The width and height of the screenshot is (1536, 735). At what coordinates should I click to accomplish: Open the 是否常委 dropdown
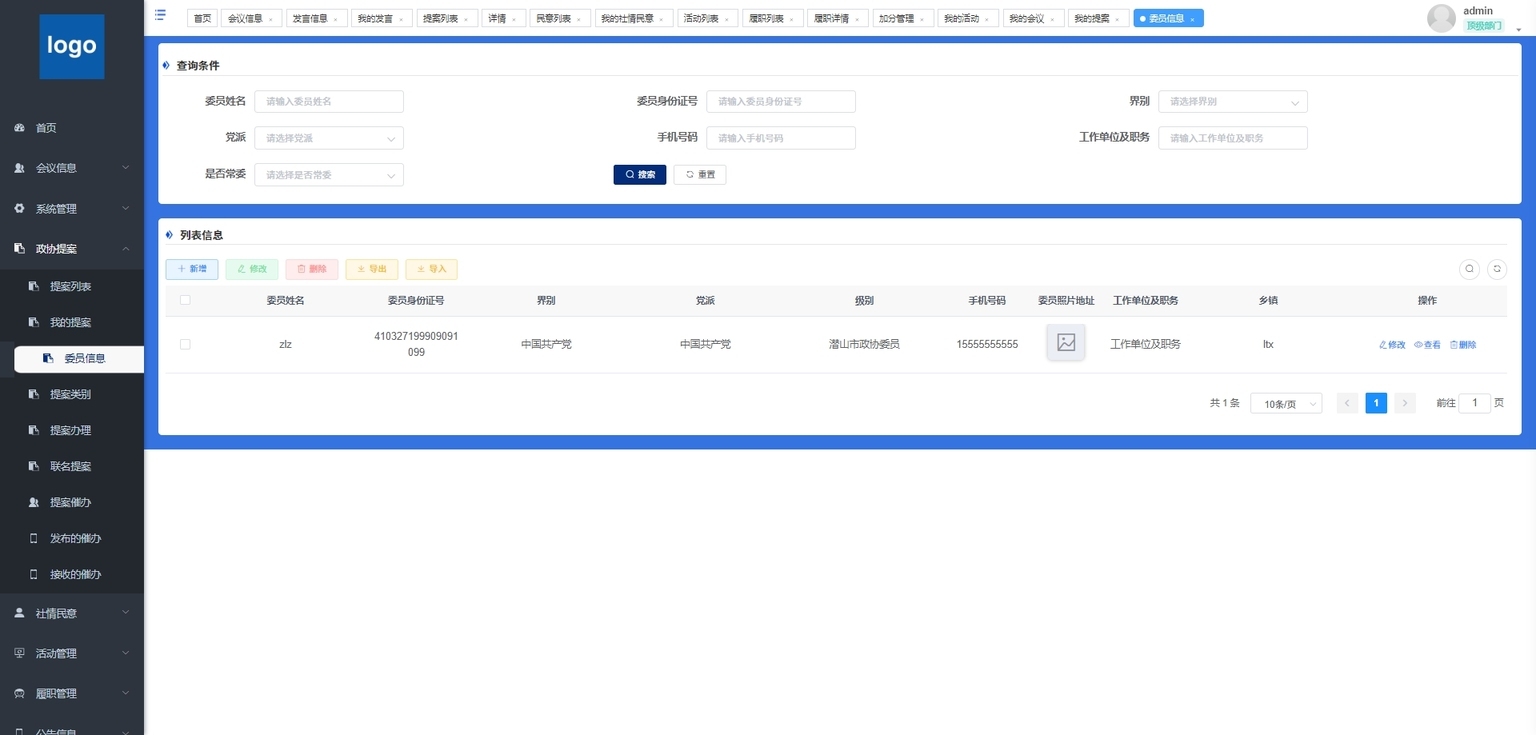click(329, 175)
